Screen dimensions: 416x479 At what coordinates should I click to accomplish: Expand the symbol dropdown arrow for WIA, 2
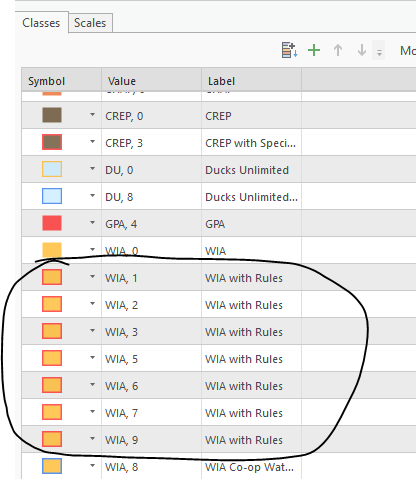click(92, 304)
